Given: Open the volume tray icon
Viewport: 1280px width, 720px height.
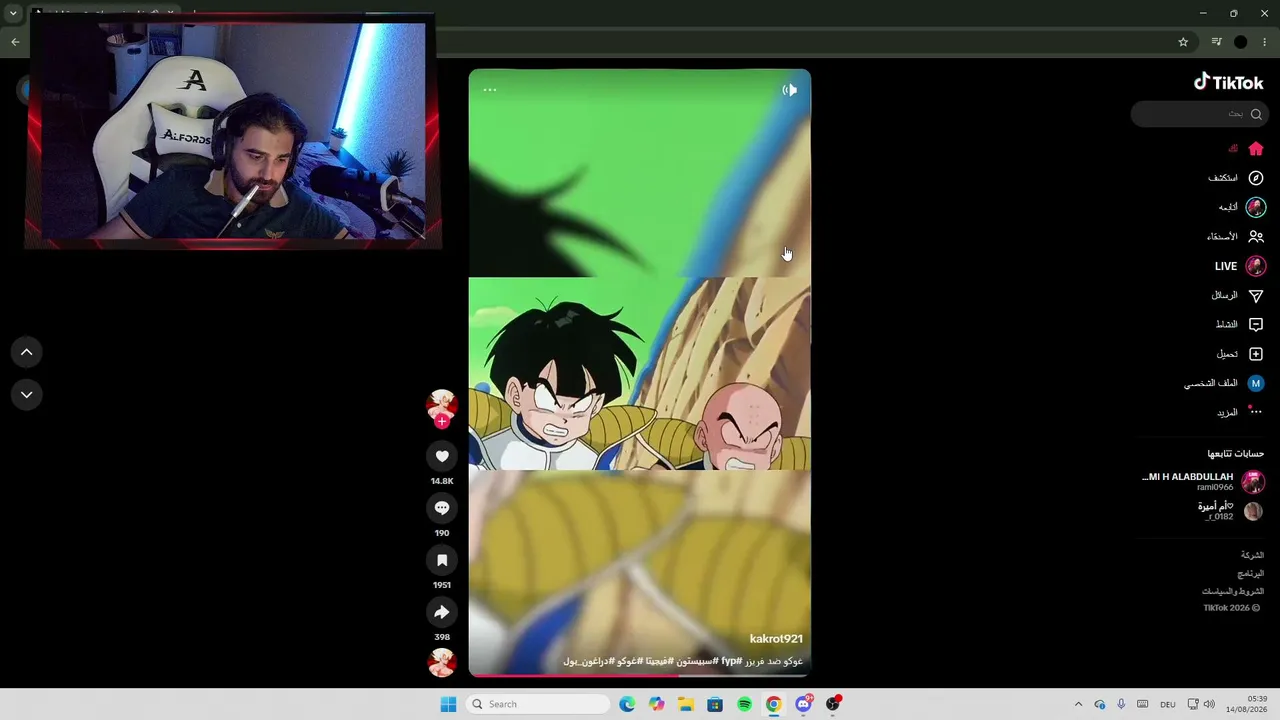Looking at the screenshot, I should click(1209, 704).
